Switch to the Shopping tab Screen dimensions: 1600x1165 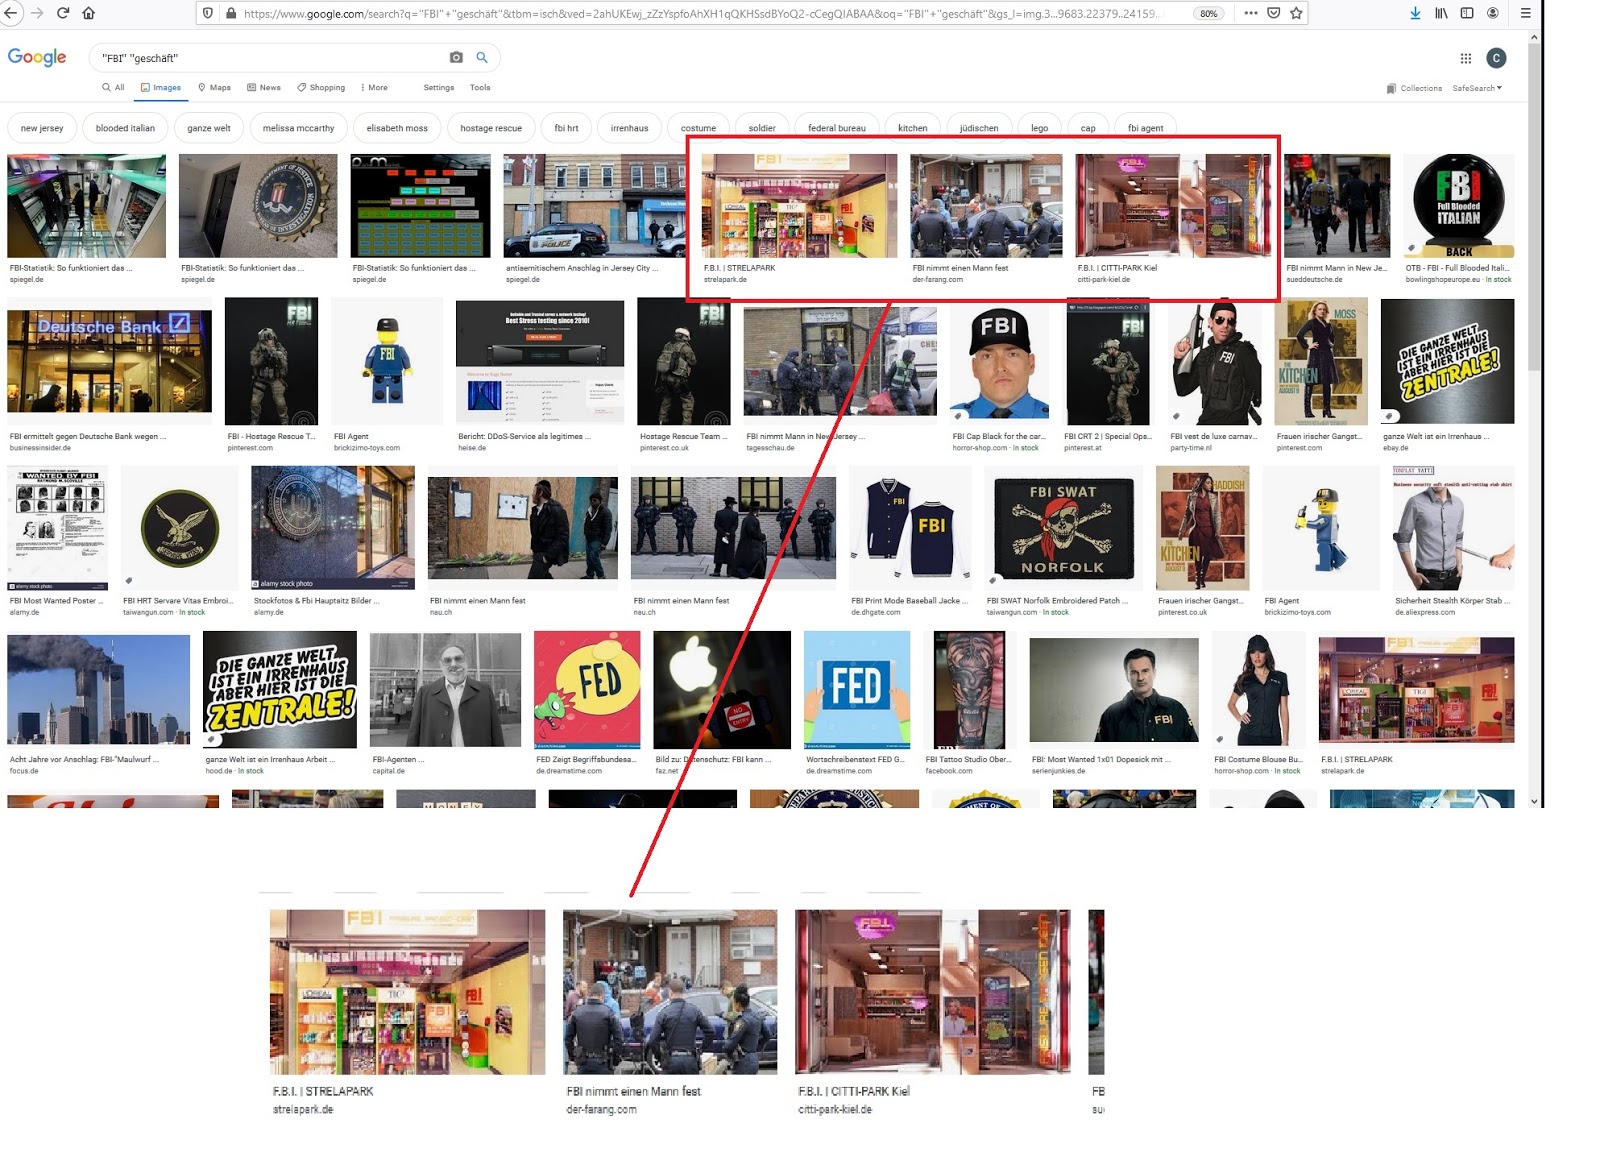[x=321, y=87]
